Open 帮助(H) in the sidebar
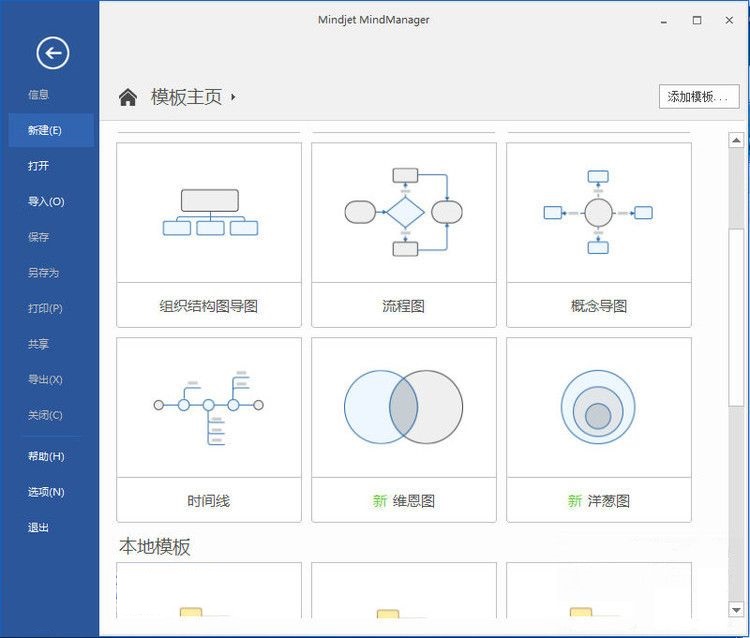Screen dimensions: 750x638 [46, 456]
